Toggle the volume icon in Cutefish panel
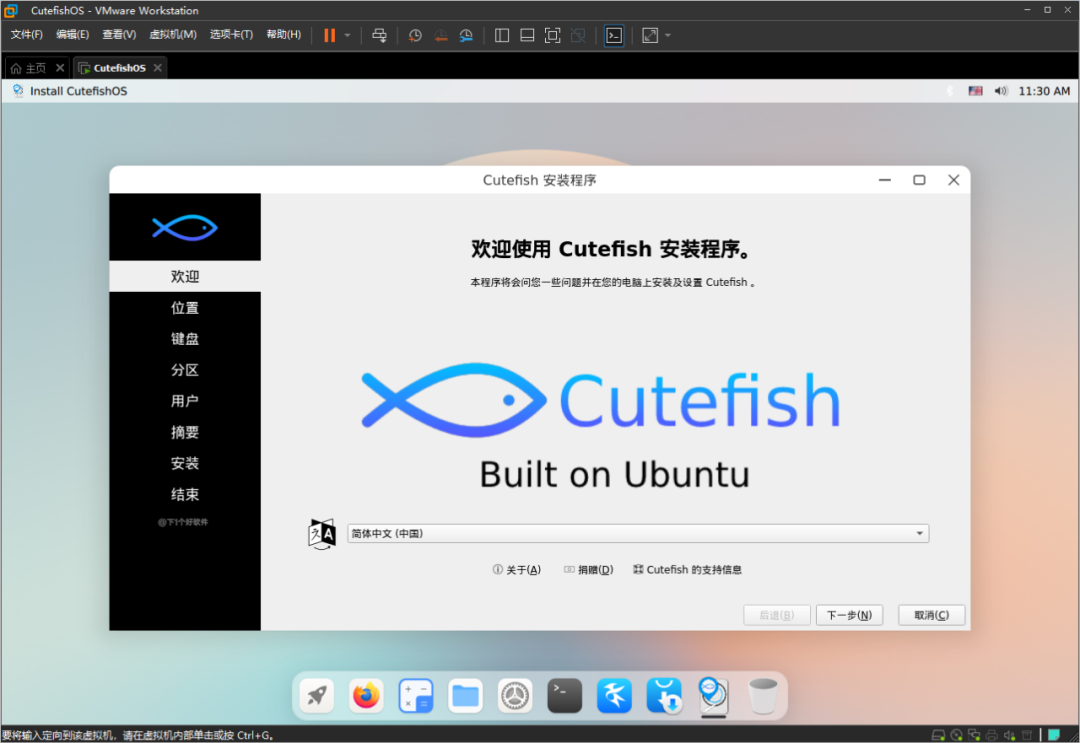Image resolution: width=1080 pixels, height=743 pixels. coord(1001,91)
